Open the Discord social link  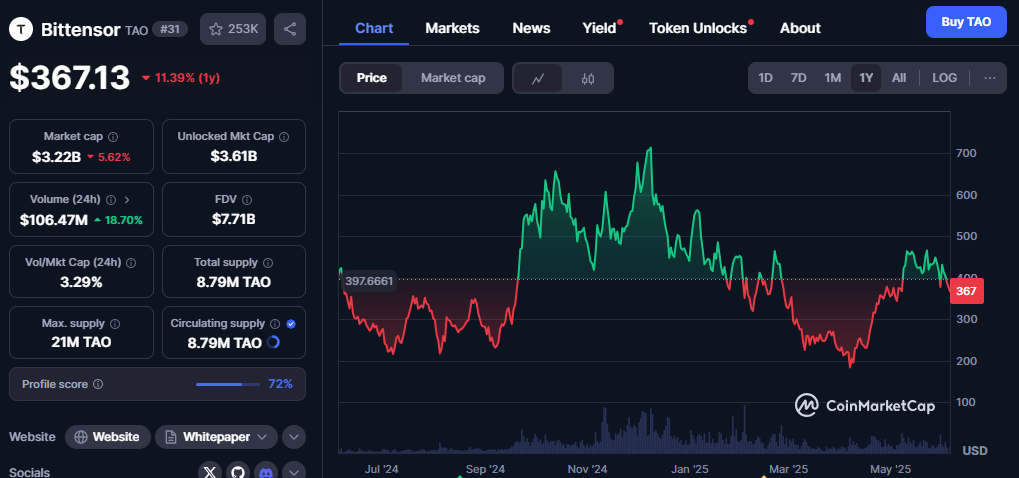(x=266, y=473)
